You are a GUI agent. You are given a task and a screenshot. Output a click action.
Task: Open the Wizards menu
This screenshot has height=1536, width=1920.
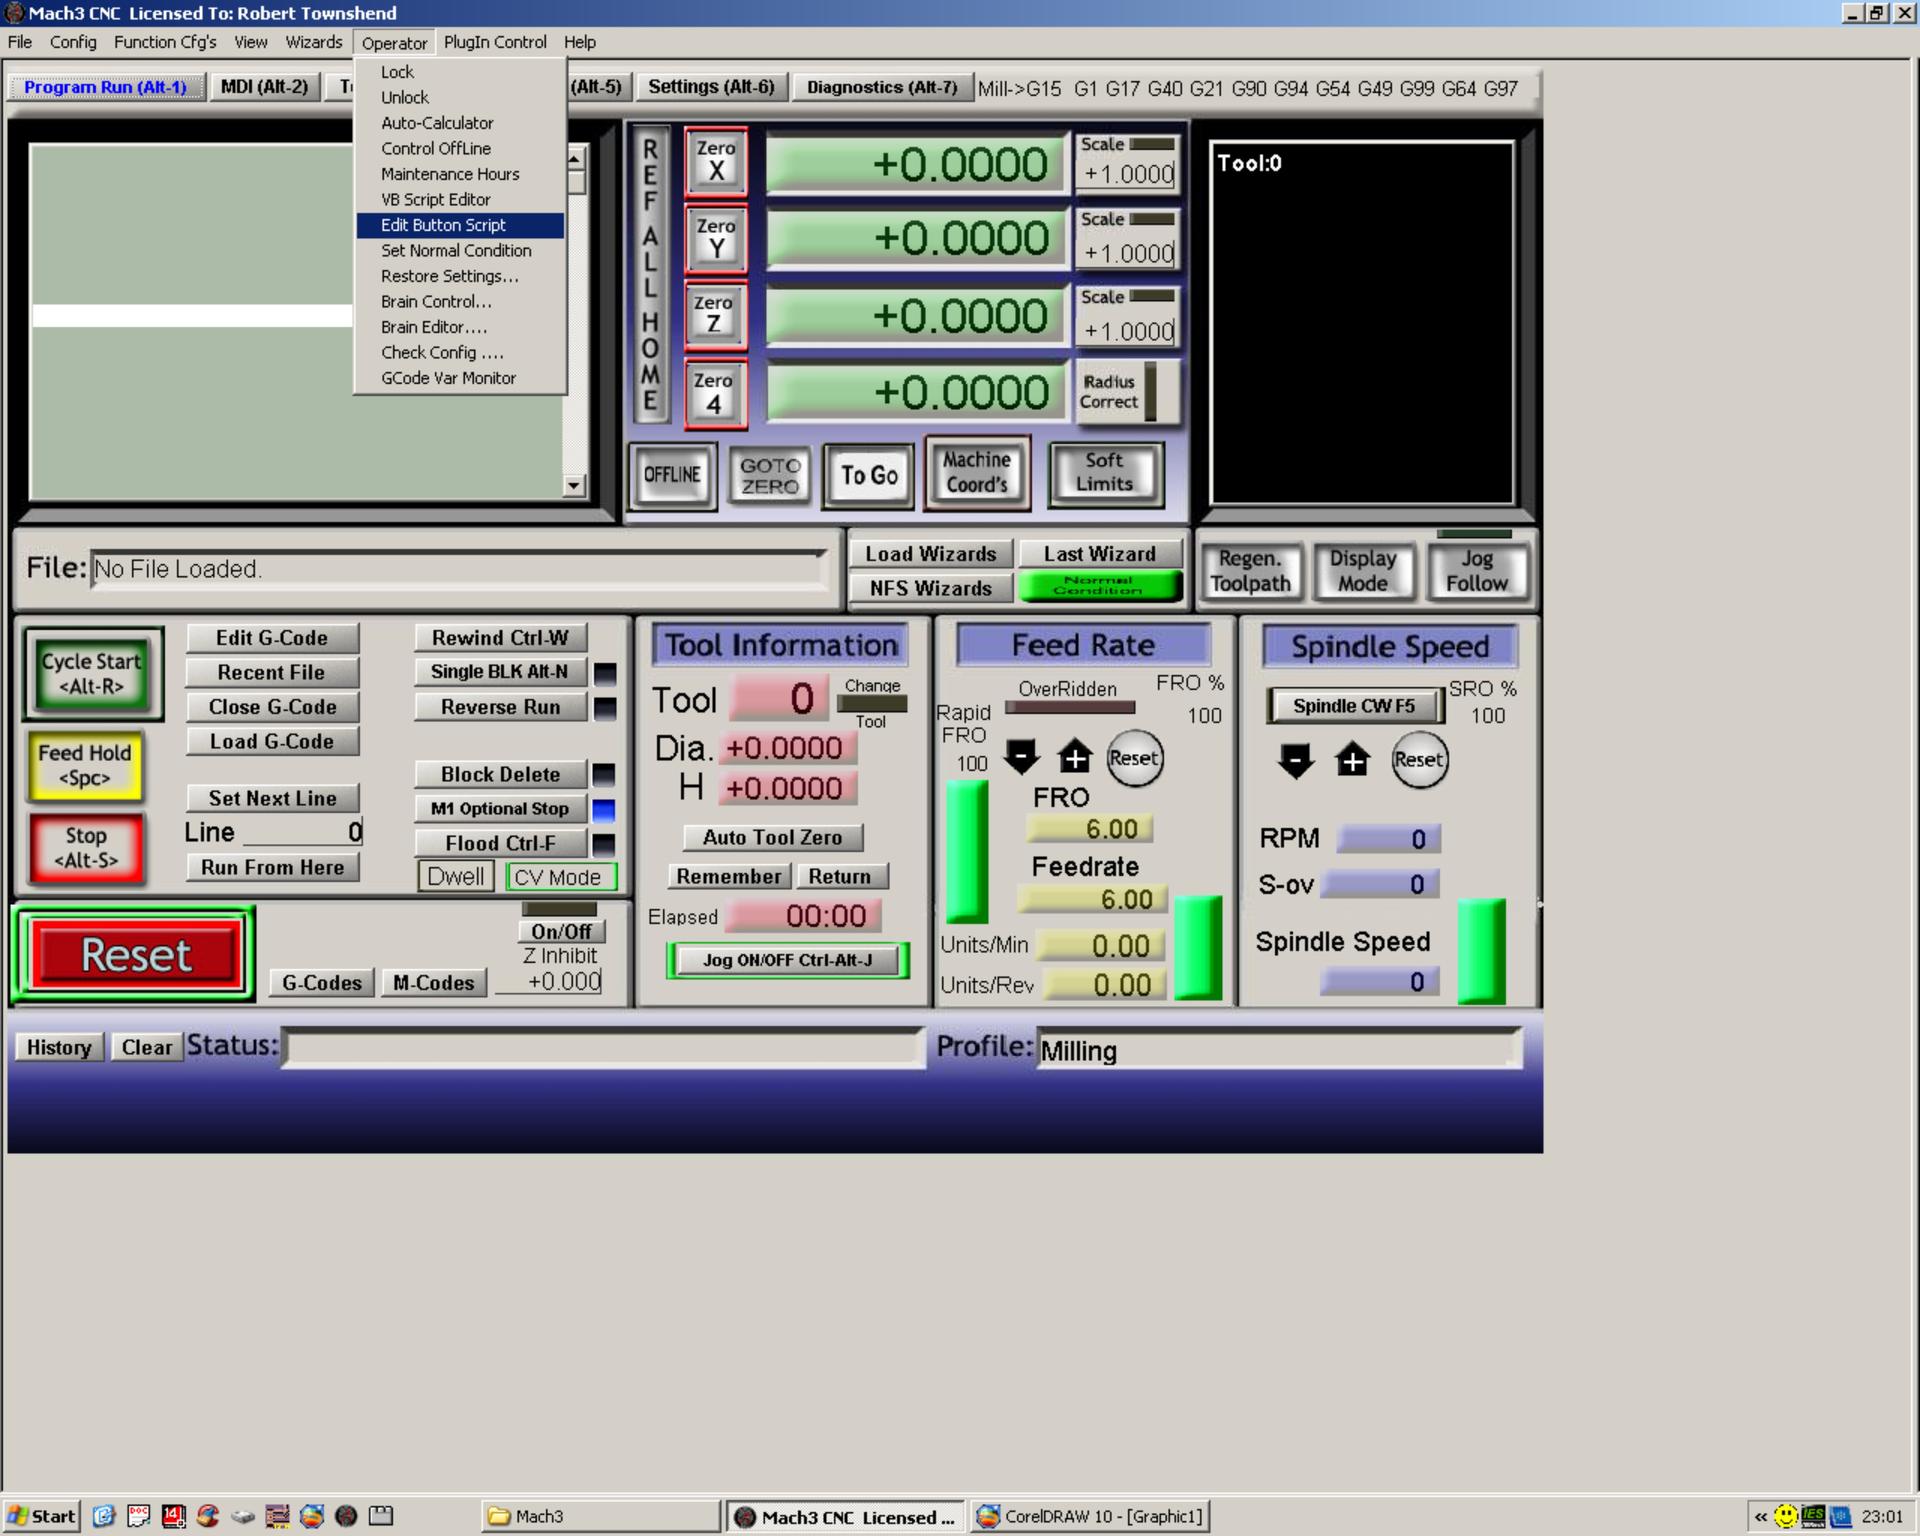(313, 42)
